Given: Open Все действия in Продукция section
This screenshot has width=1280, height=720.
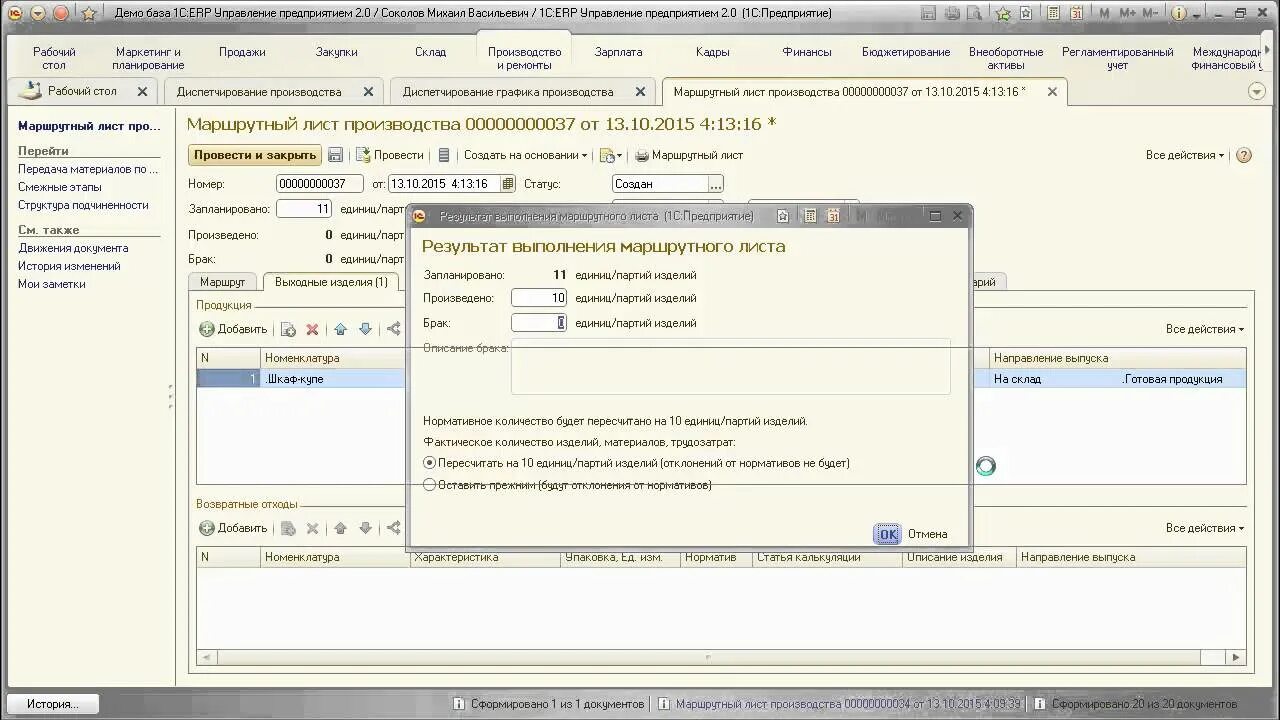Looking at the screenshot, I should (x=1205, y=329).
